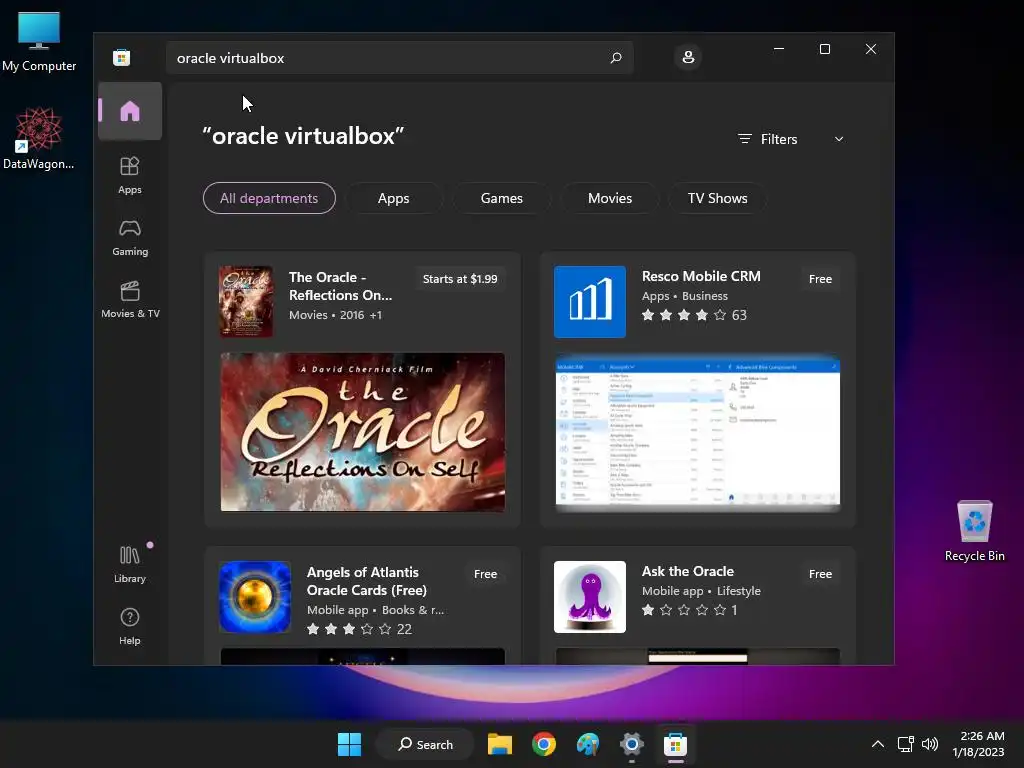Launch Google Chrome from taskbar

[x=543, y=744]
